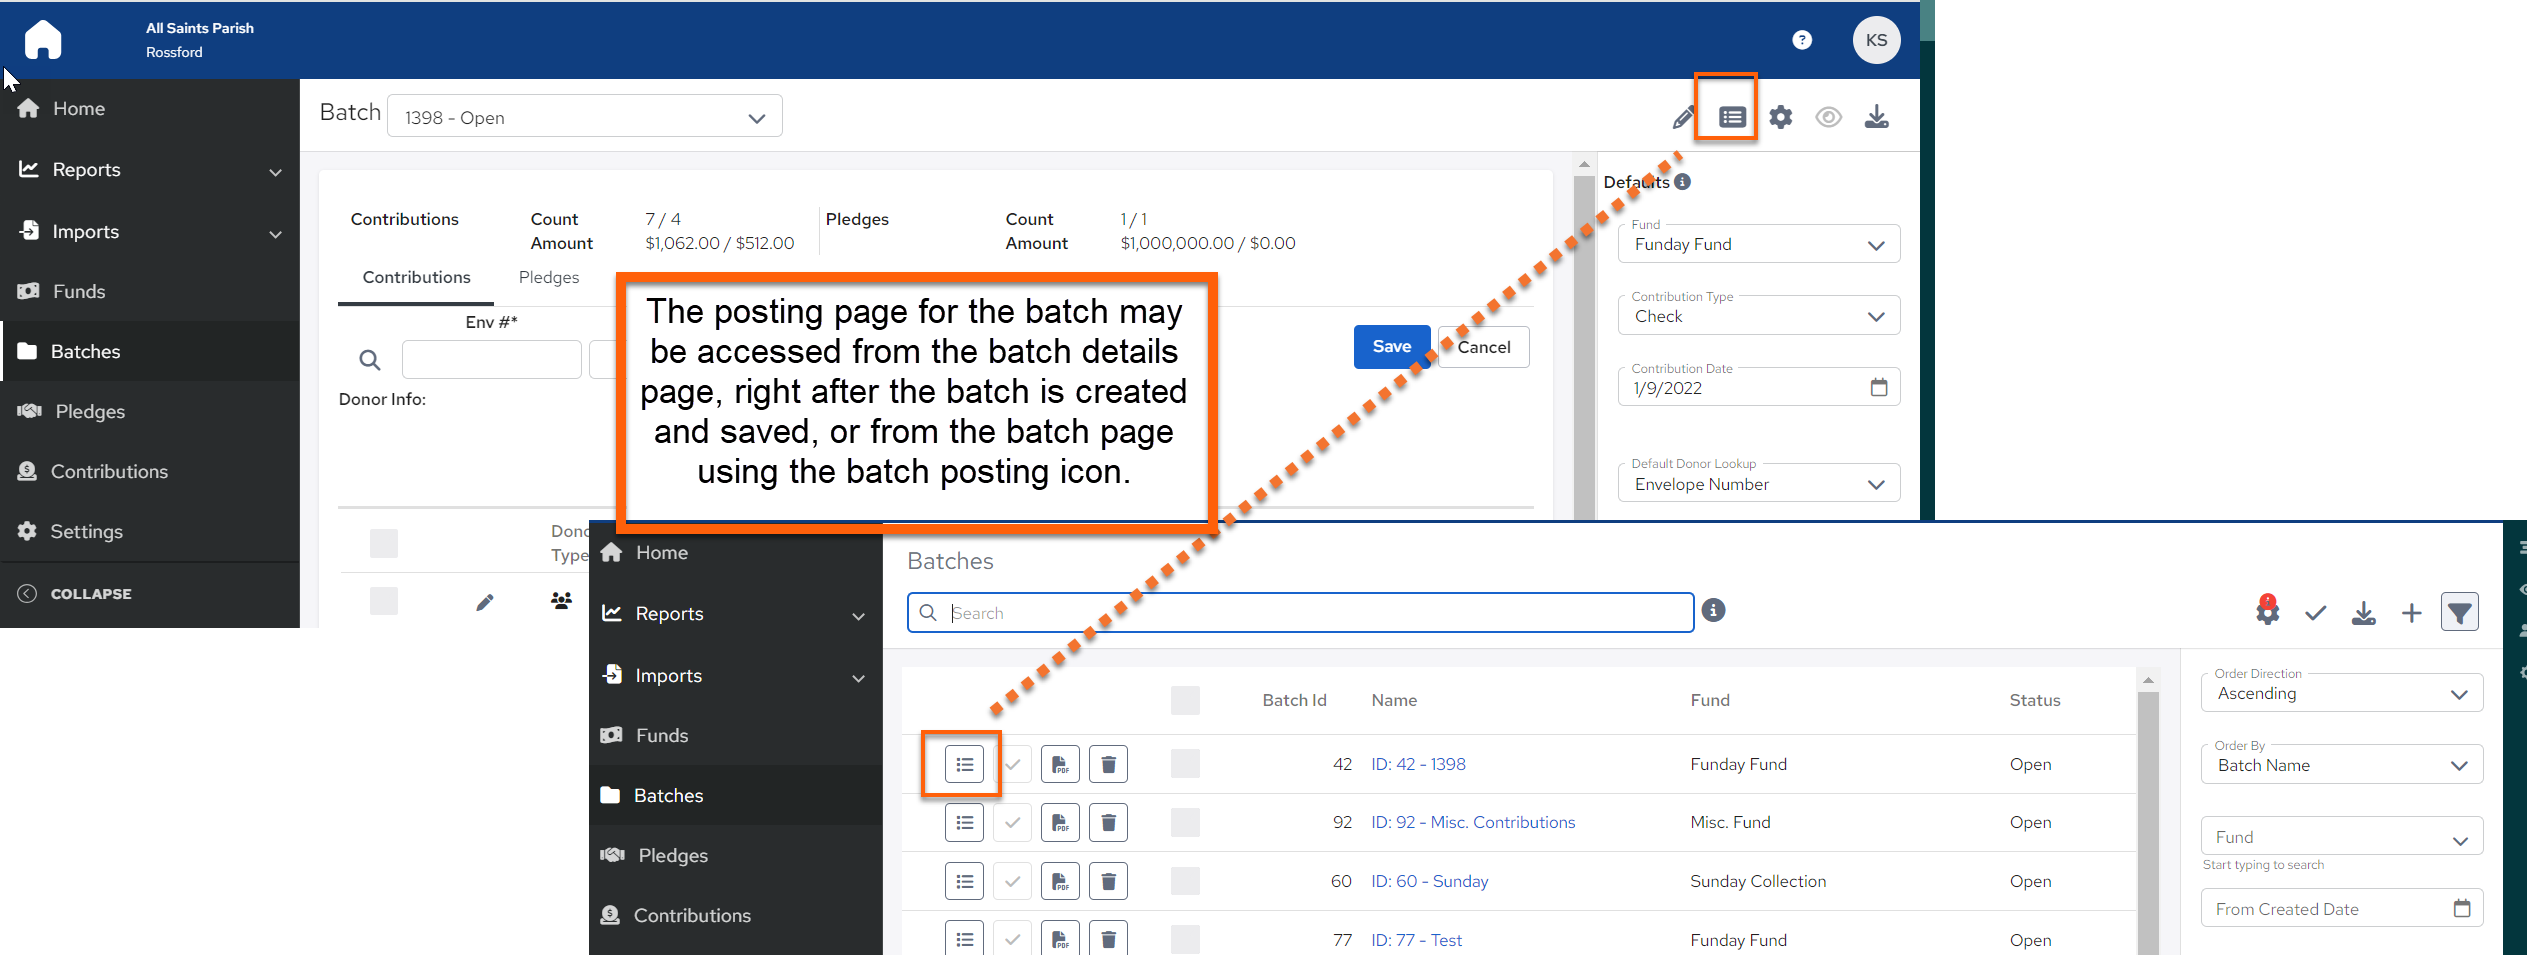Expand Reports in the left sidebar
2527x955 pixels.
[150, 170]
